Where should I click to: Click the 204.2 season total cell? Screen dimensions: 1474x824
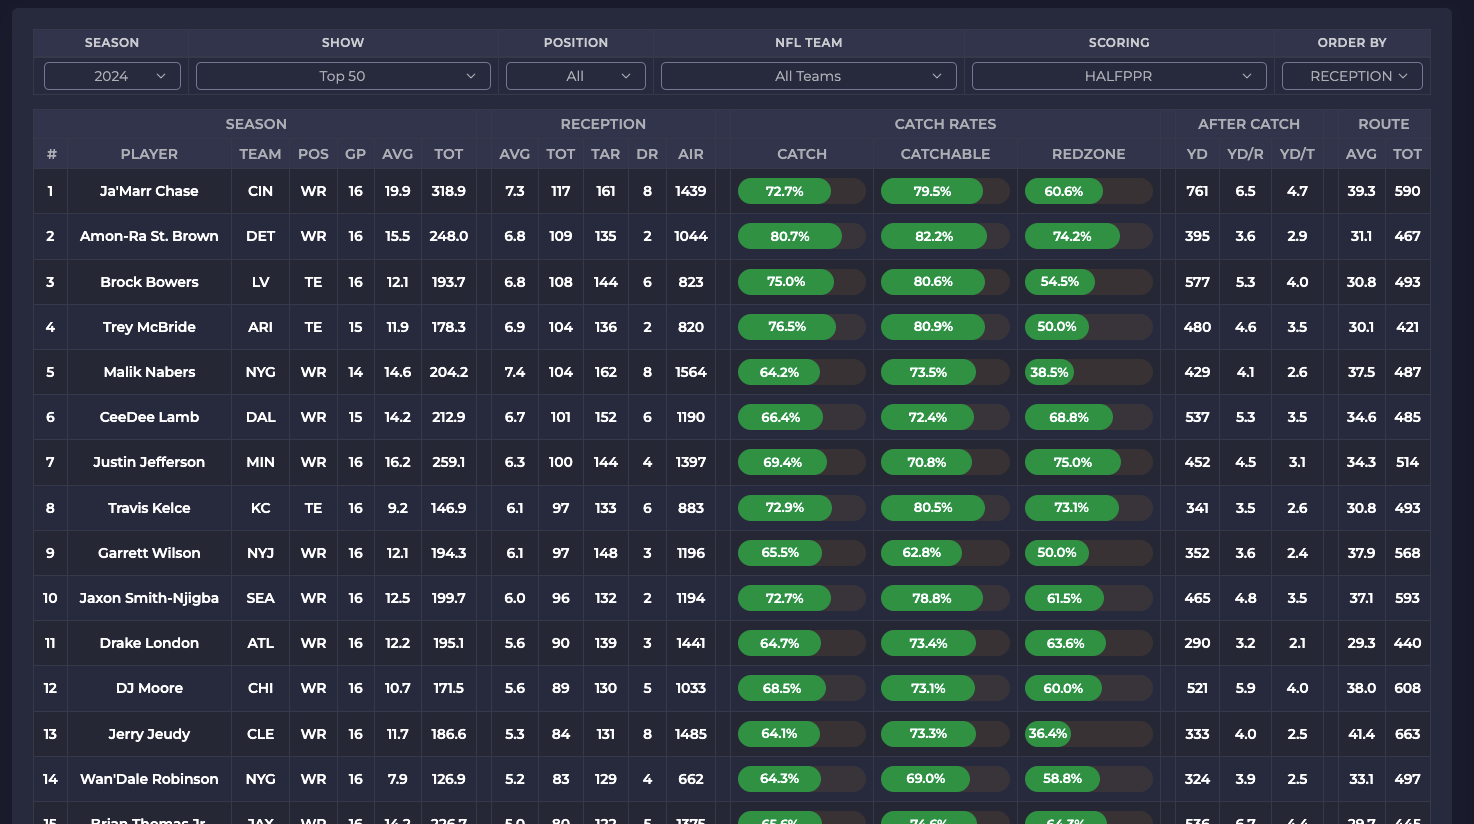tap(448, 372)
